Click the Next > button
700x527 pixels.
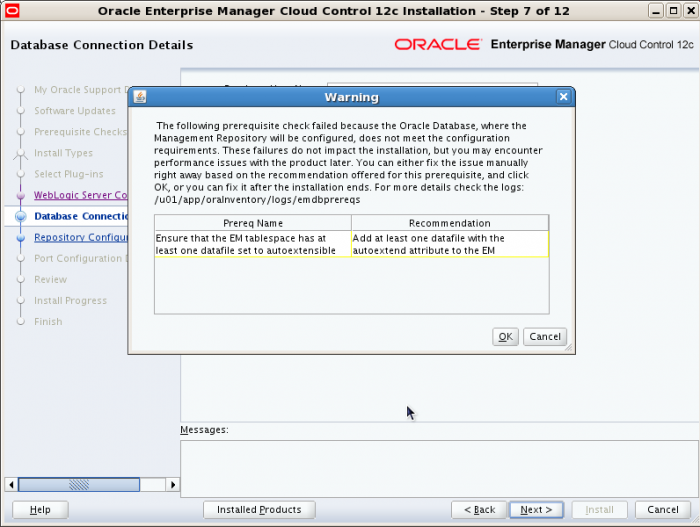536,510
